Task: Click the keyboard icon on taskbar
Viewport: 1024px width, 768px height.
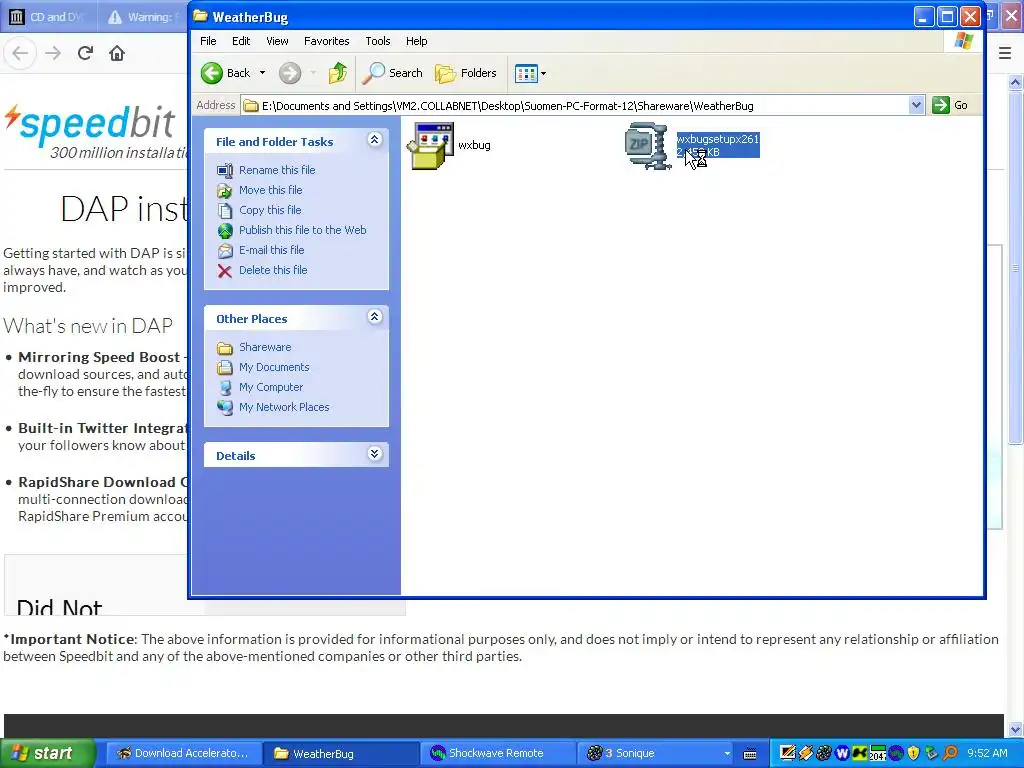Action: pos(750,754)
